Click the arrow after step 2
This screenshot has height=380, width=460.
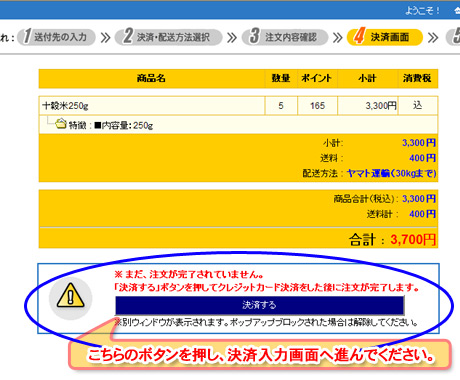232,38
